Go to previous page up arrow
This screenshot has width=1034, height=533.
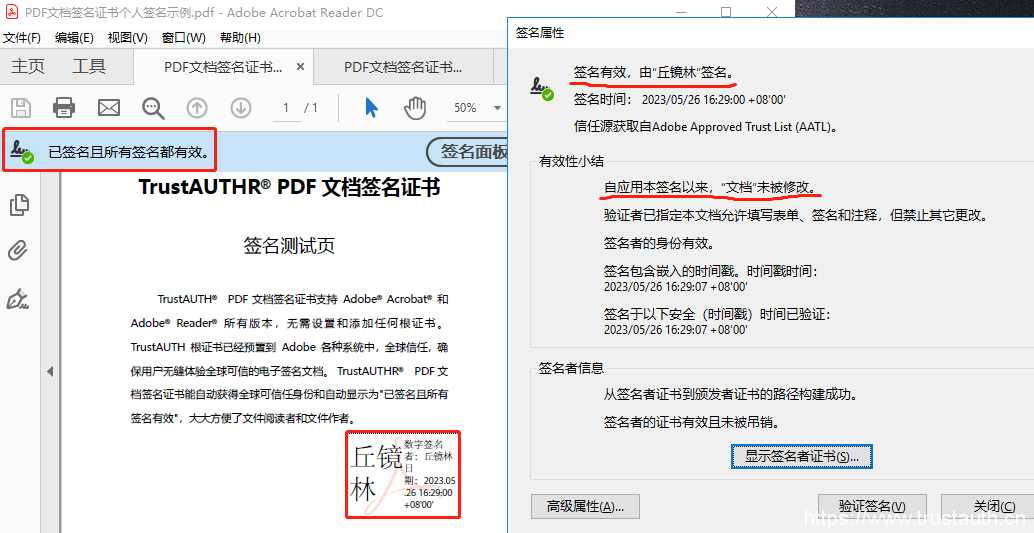click(x=197, y=108)
